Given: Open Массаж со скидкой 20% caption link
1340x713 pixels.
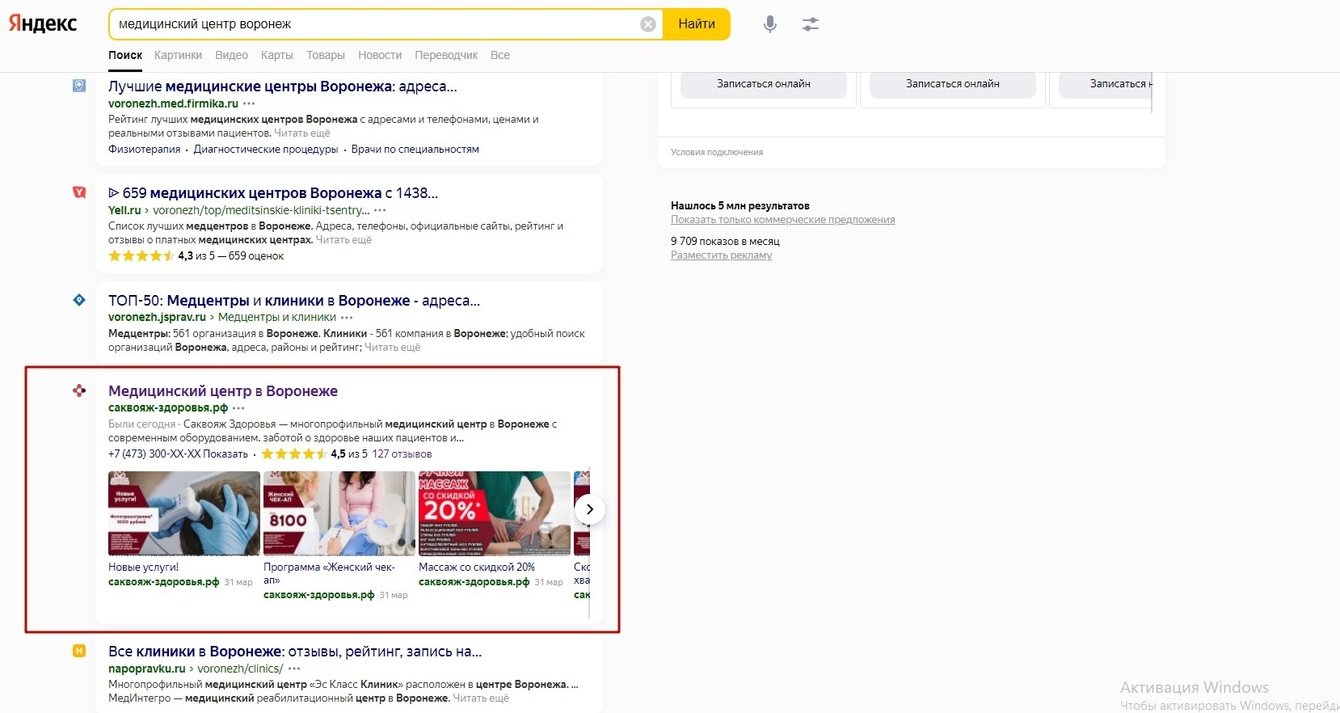Looking at the screenshot, I should (476, 567).
